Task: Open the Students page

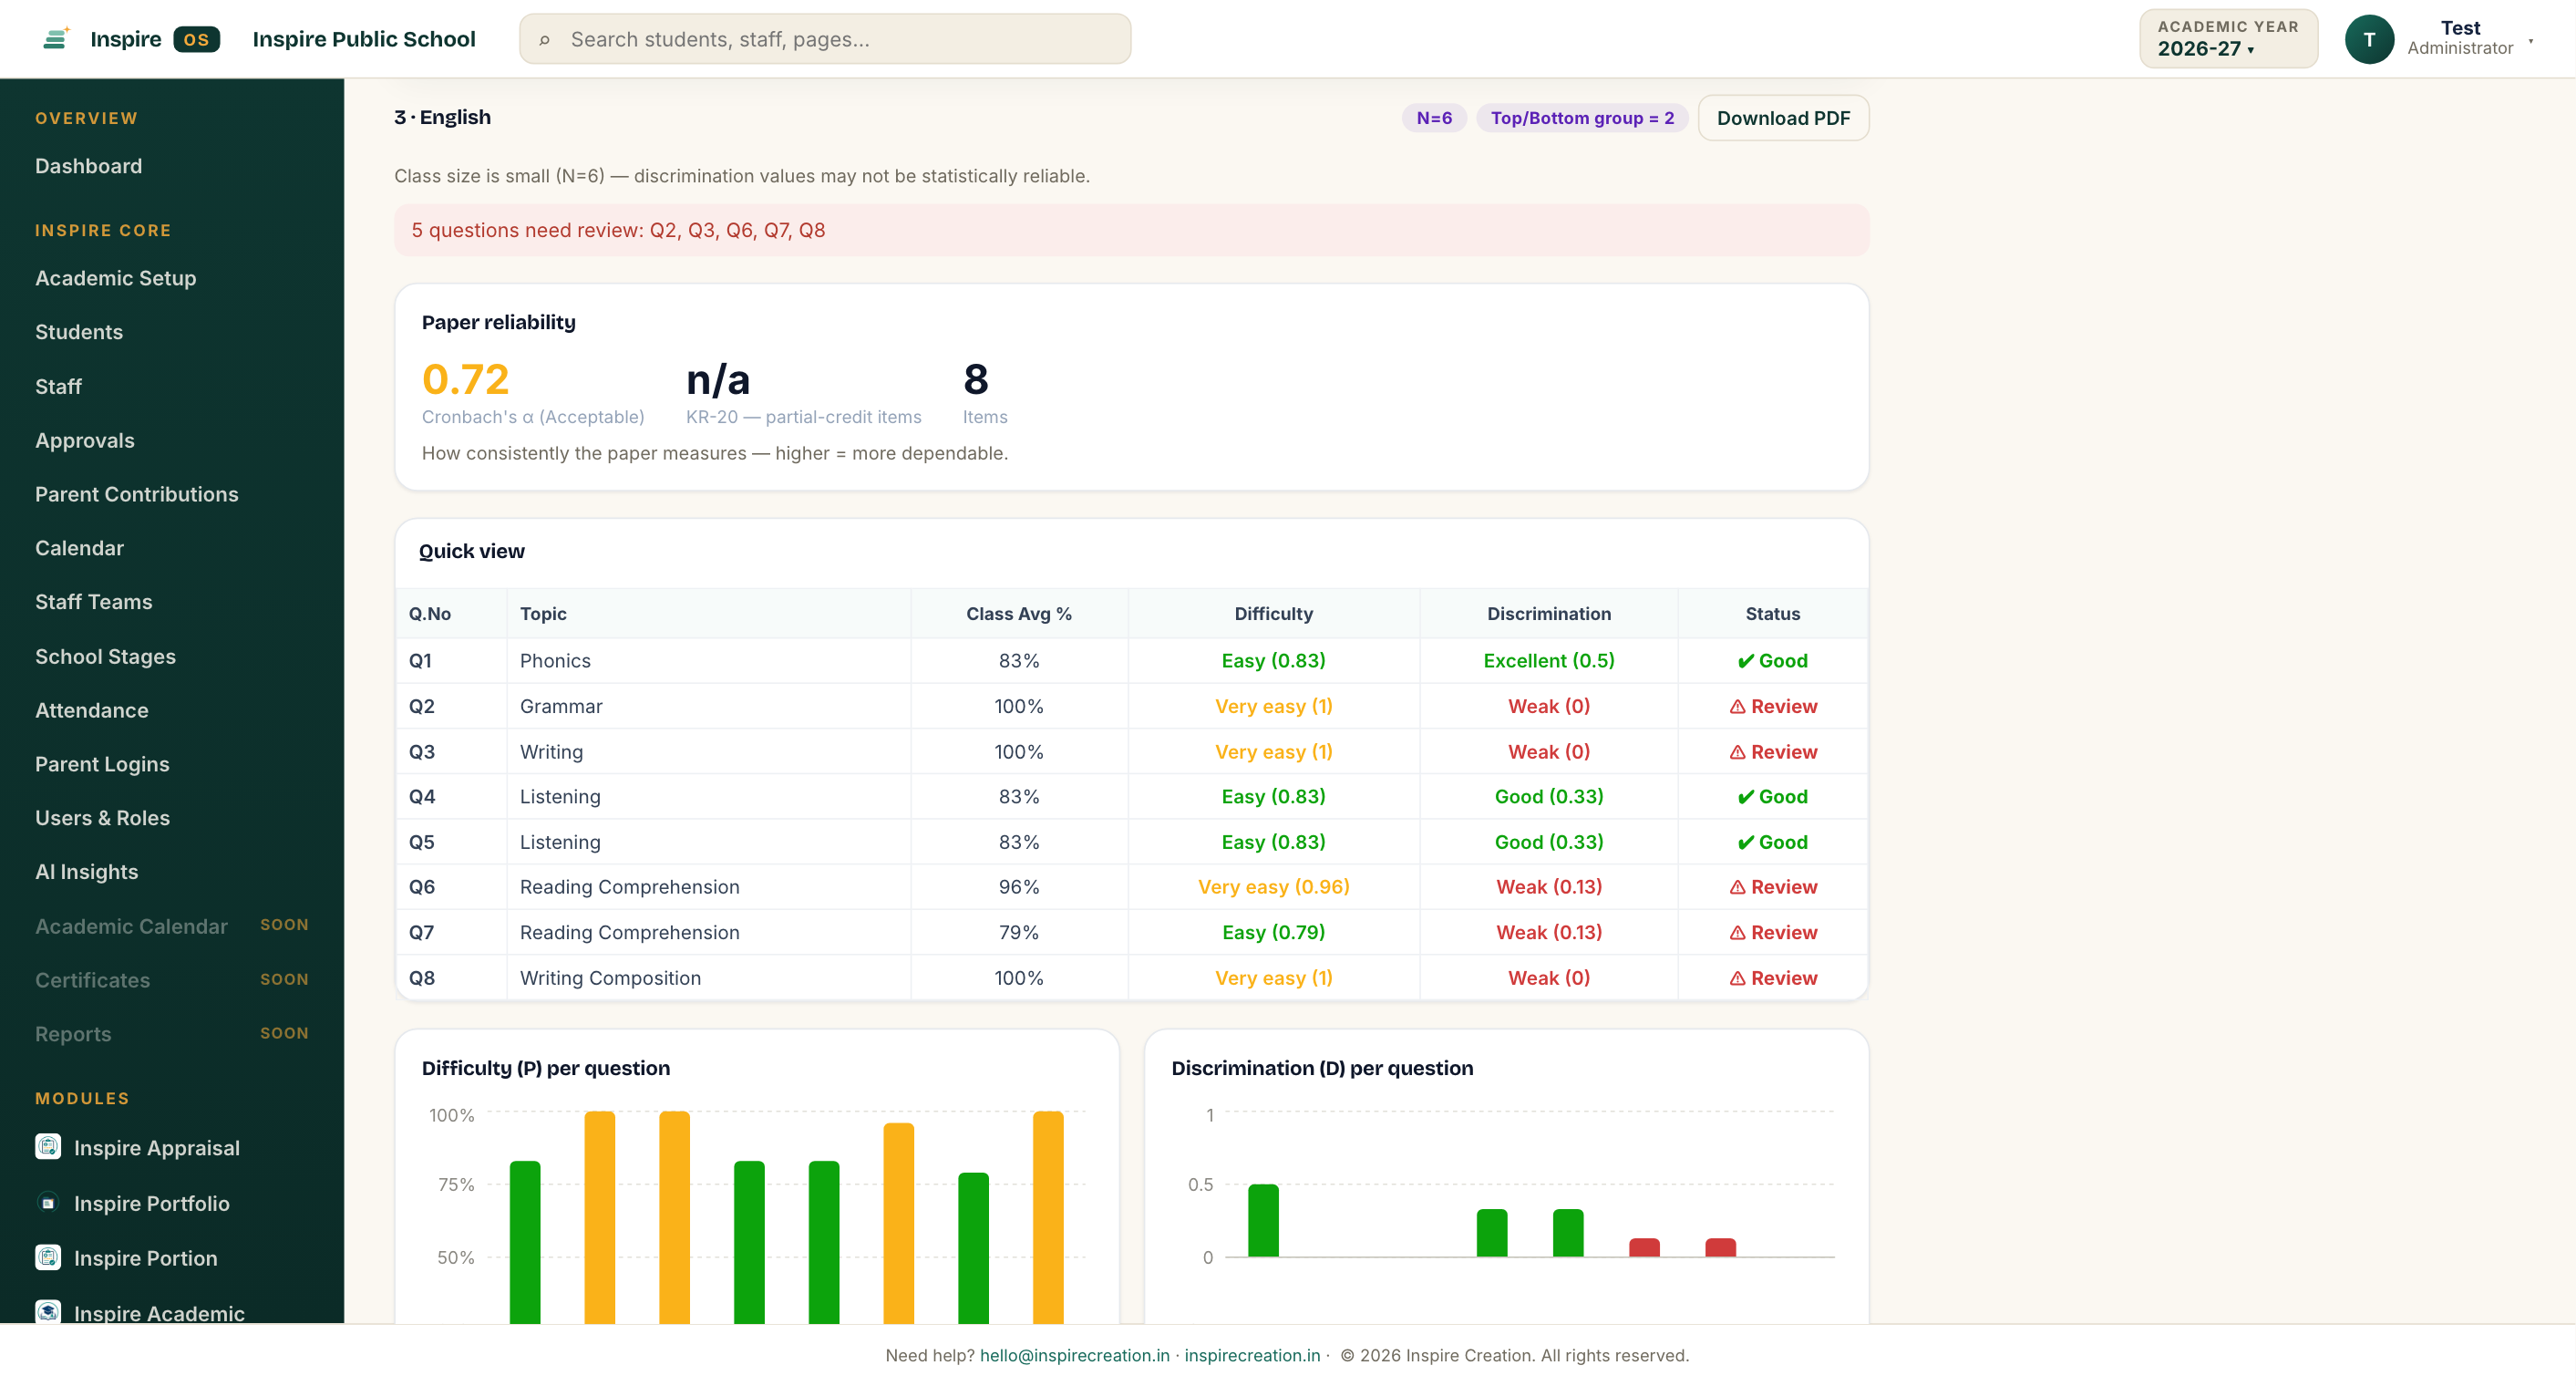Action: 79,332
